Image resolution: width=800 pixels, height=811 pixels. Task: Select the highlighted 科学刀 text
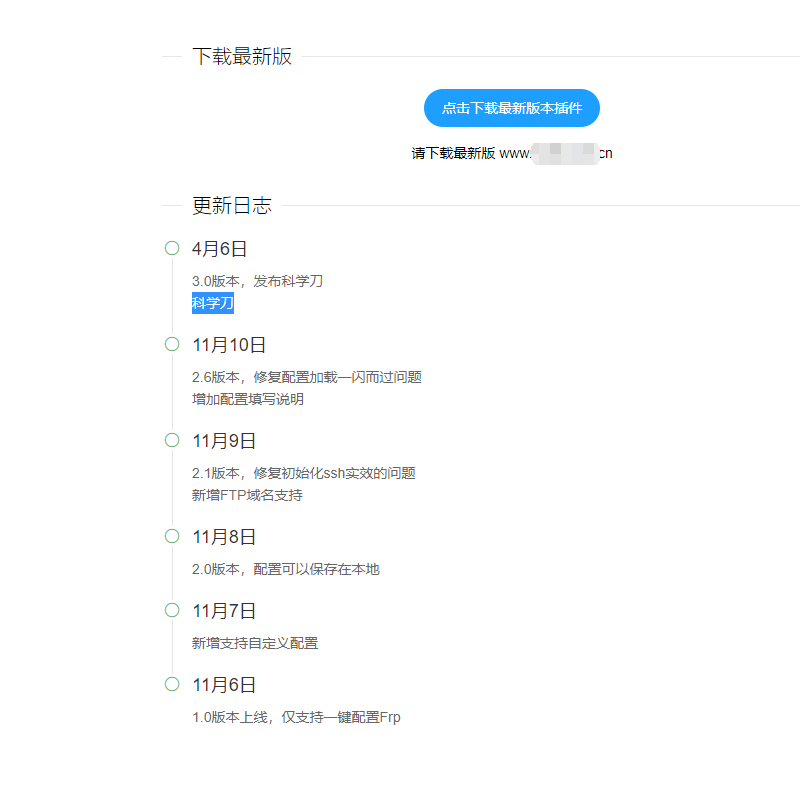coord(211,302)
